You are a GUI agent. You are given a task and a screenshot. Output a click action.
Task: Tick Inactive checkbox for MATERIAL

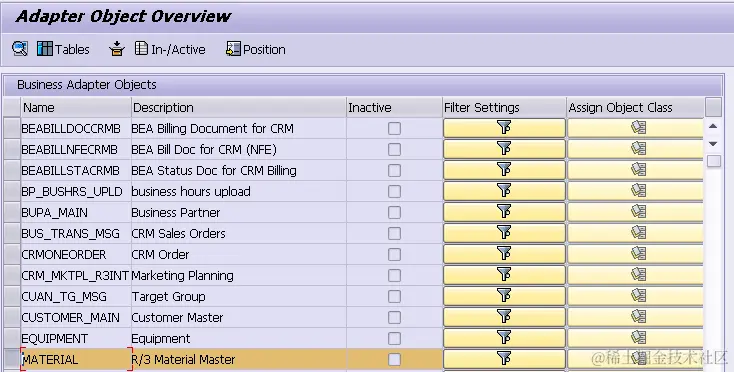point(394,360)
